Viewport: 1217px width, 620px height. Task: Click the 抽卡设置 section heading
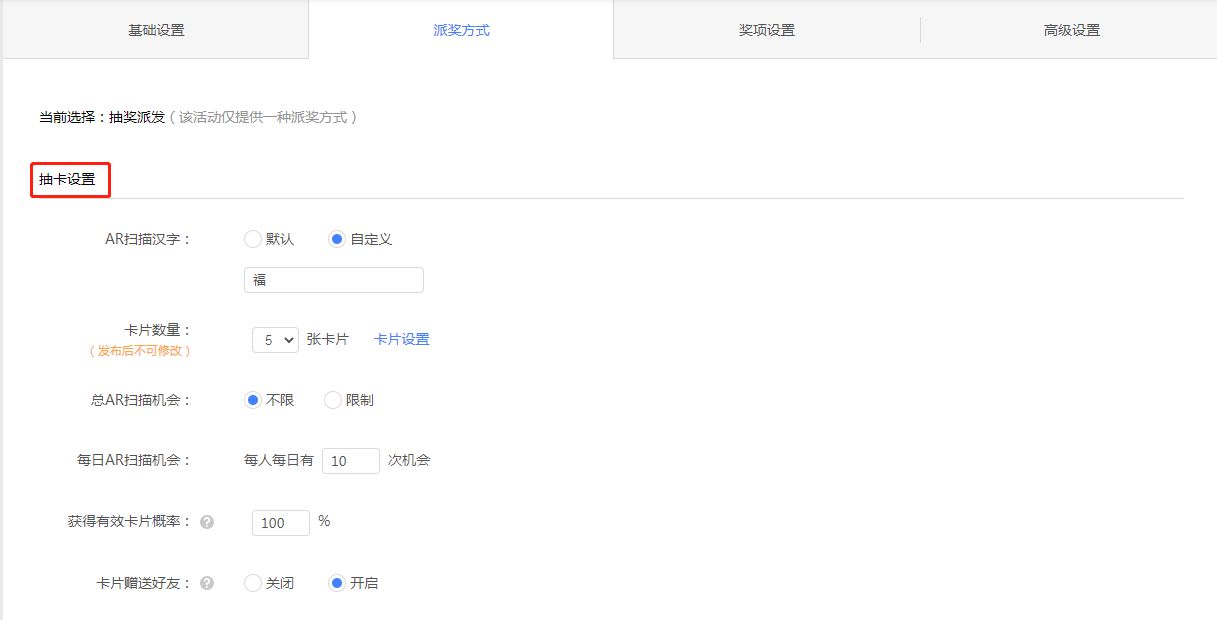point(68,179)
